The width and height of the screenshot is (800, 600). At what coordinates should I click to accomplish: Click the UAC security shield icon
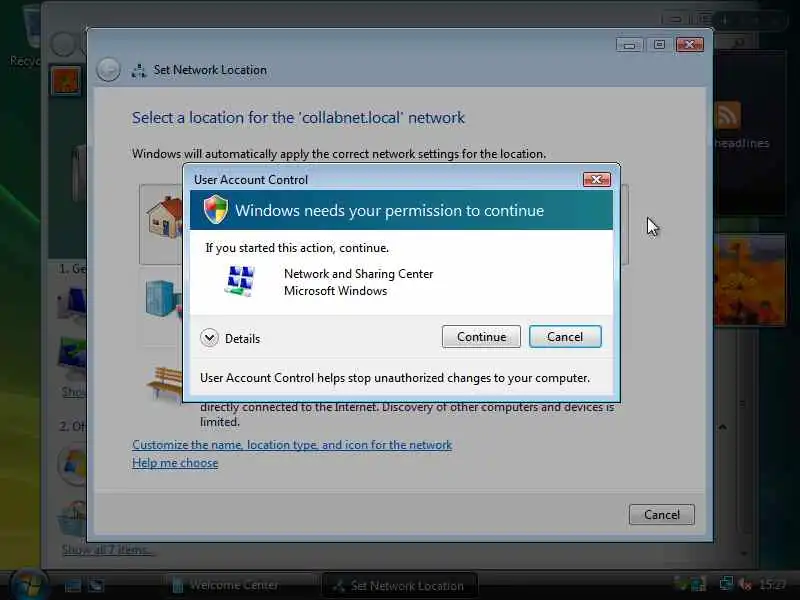pyautogui.click(x=216, y=209)
